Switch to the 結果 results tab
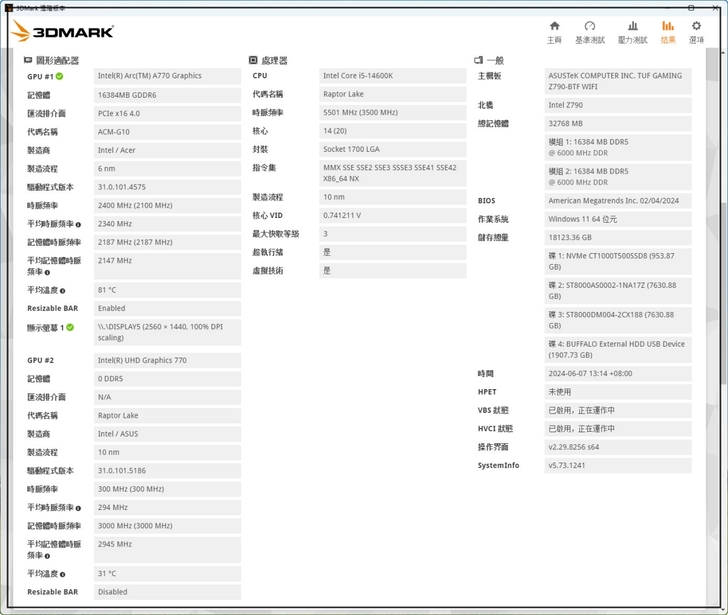The image size is (728, 615). coord(667,31)
